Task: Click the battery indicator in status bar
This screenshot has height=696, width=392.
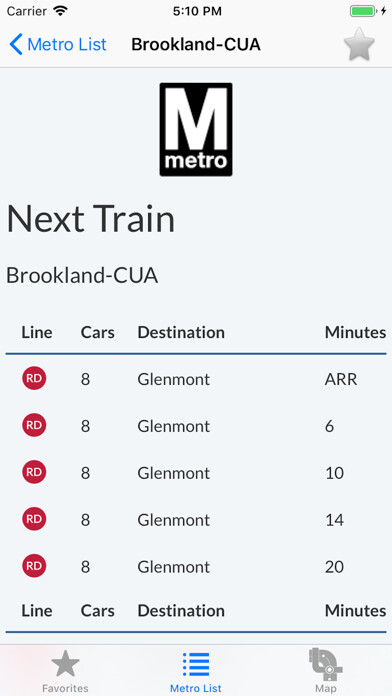Action: [364, 11]
